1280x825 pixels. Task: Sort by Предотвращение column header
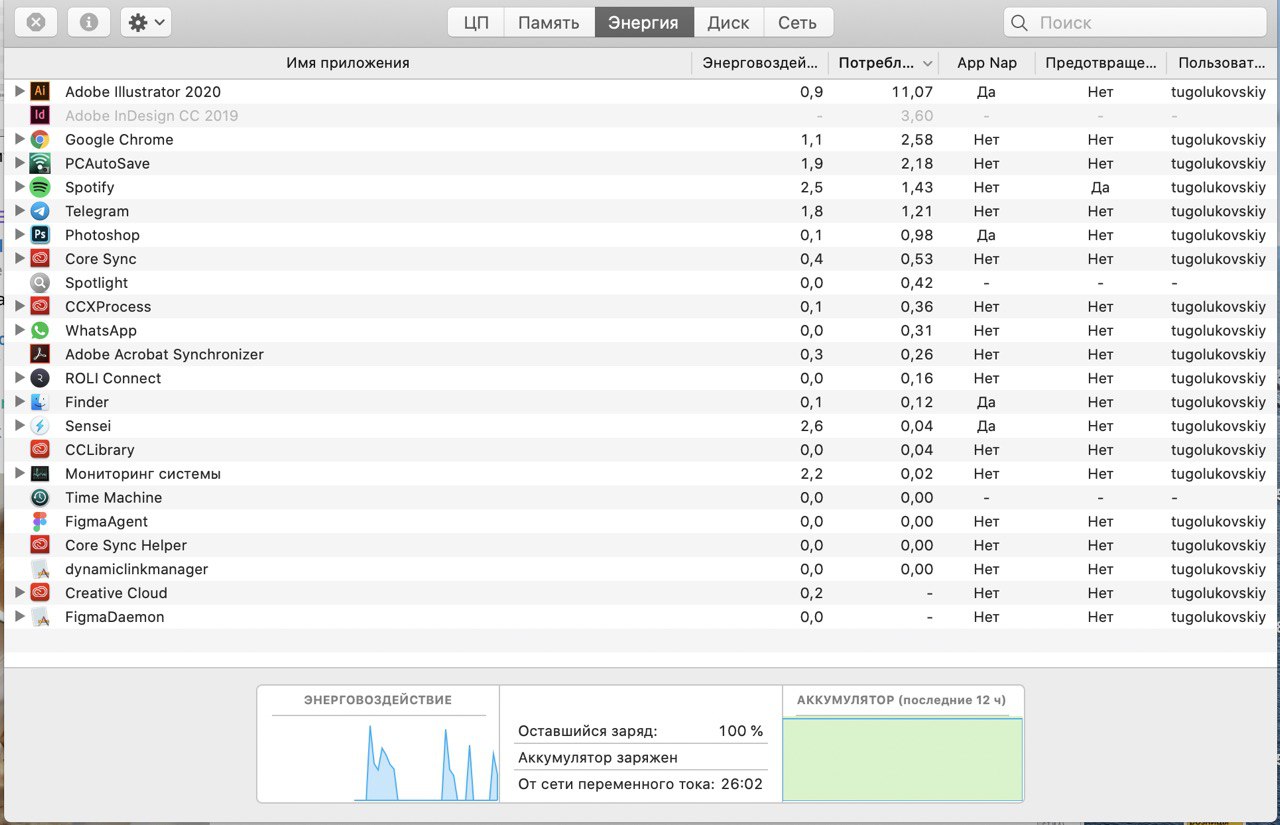(1101, 63)
